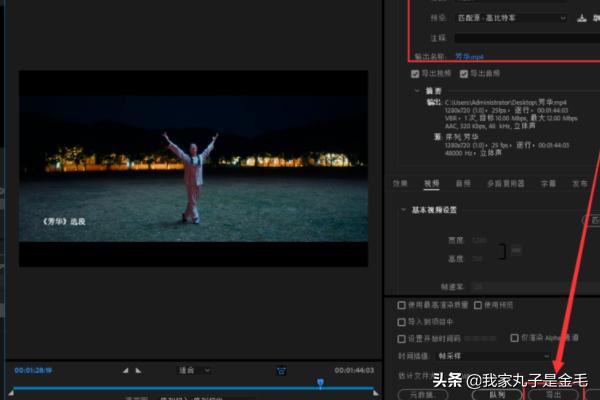The image size is (600, 400).
Task: Click the output name link 芳华.mp4
Action: 470,57
